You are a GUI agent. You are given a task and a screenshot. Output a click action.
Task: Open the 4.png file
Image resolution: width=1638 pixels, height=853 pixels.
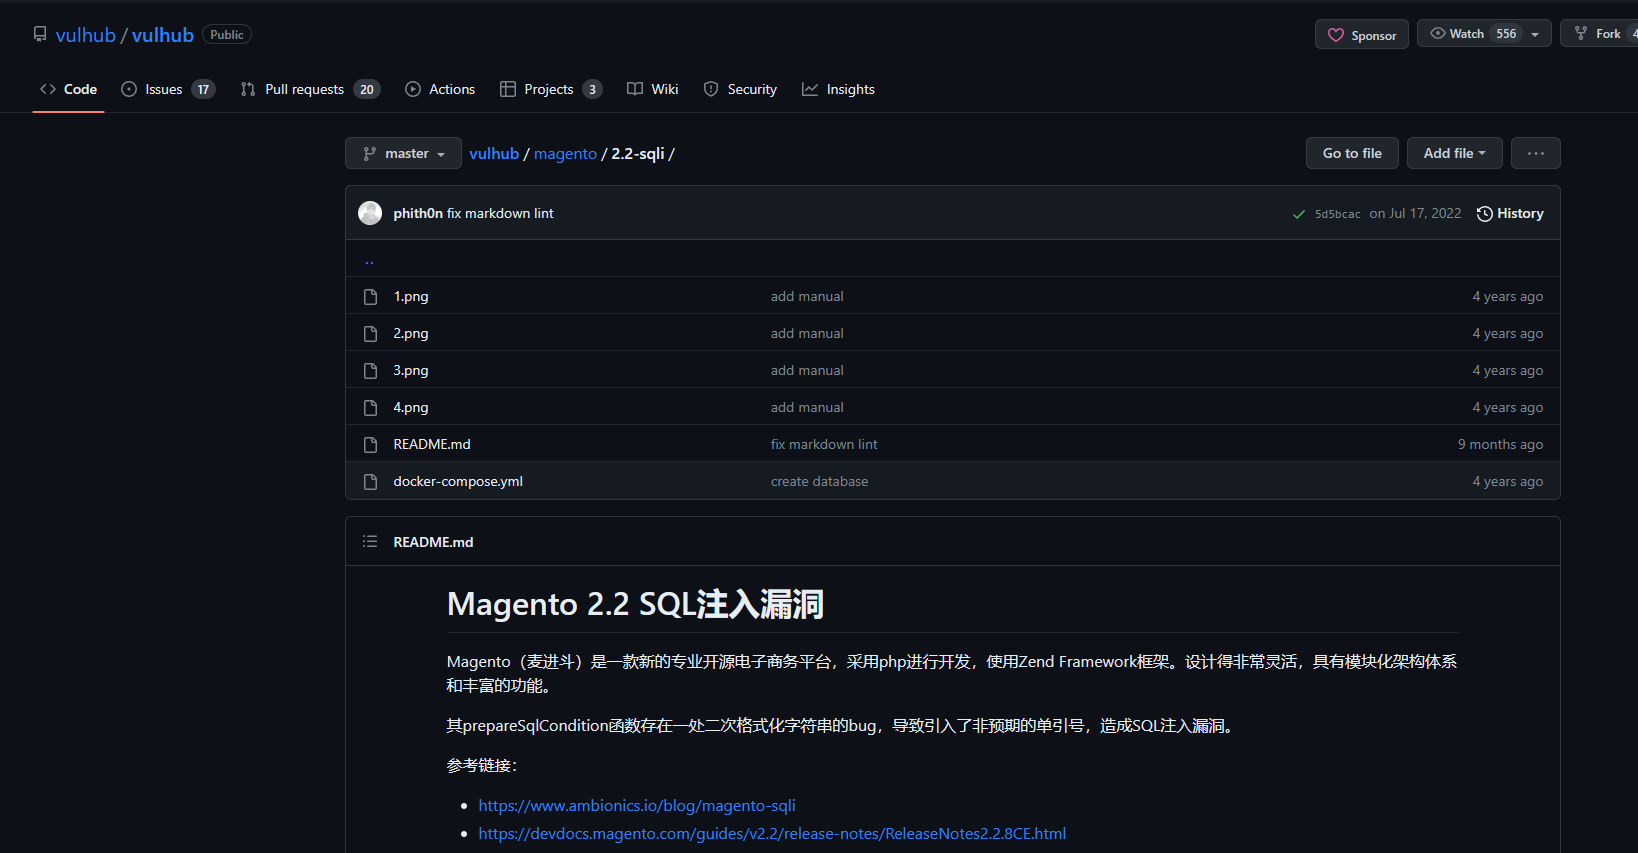point(411,408)
